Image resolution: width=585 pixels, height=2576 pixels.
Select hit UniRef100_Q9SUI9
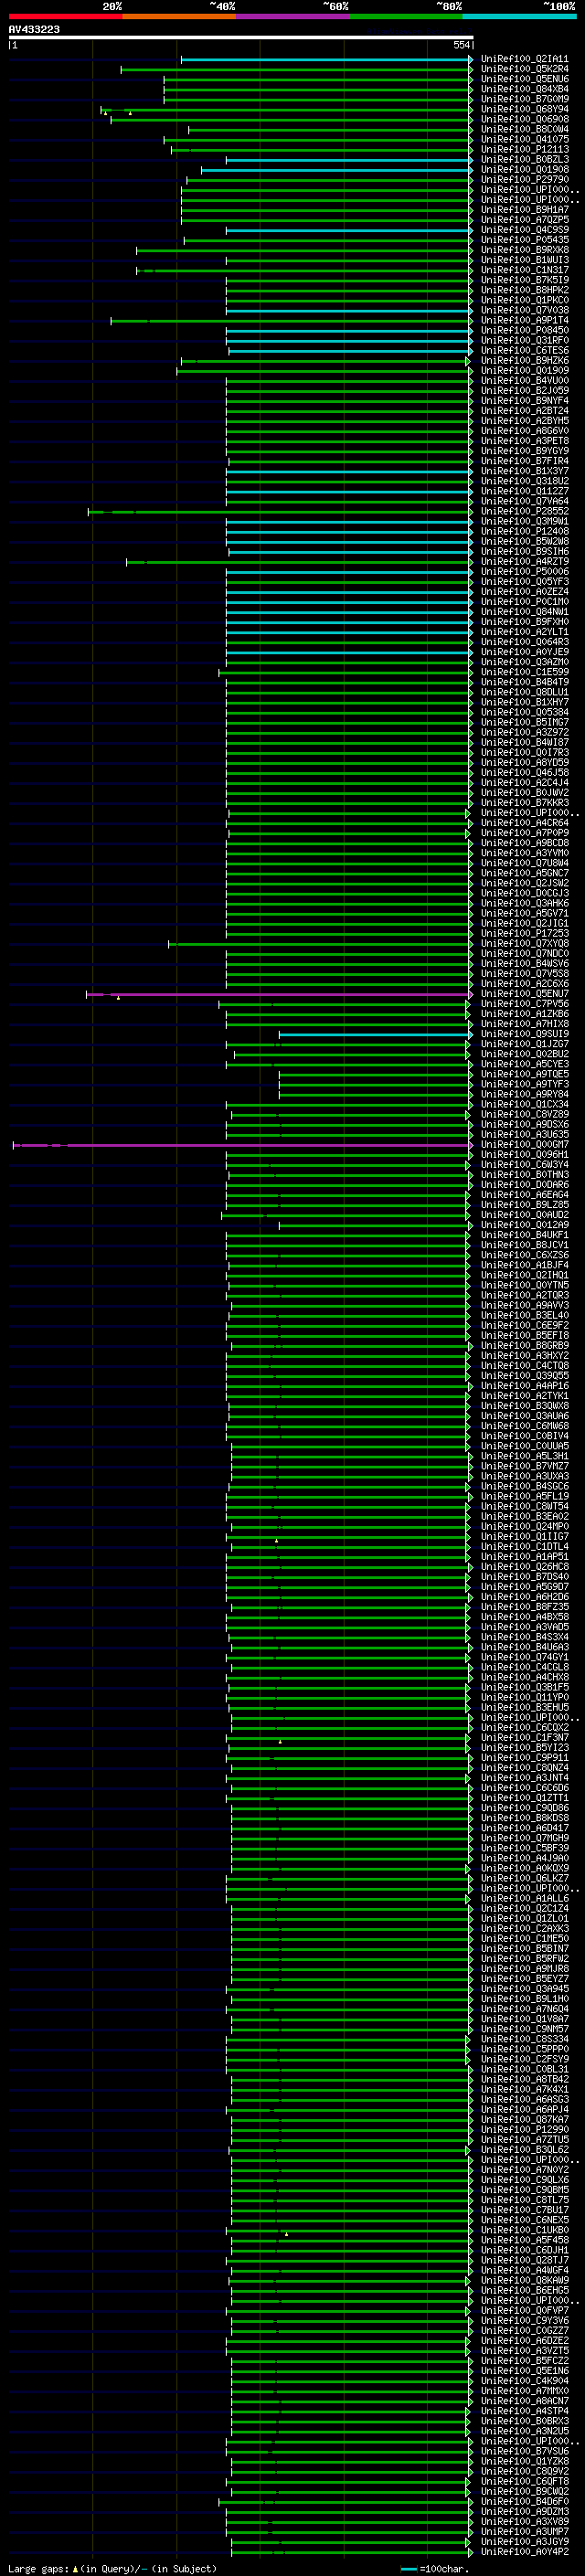point(524,1034)
